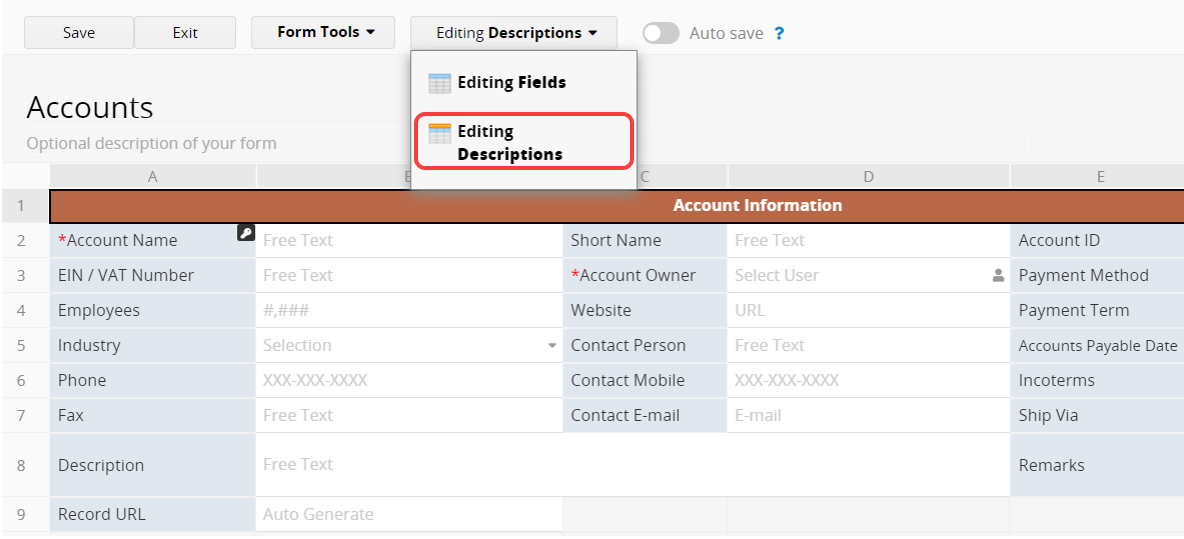This screenshot has width=1184, height=539.
Task: Click the optional form description field
Action: tap(152, 143)
